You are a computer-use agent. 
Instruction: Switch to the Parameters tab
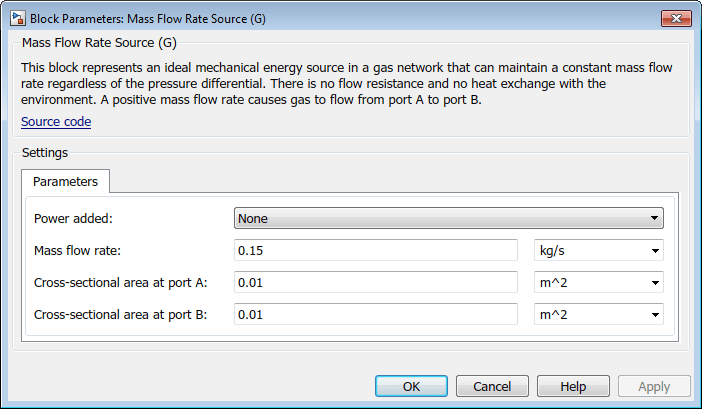tap(65, 181)
